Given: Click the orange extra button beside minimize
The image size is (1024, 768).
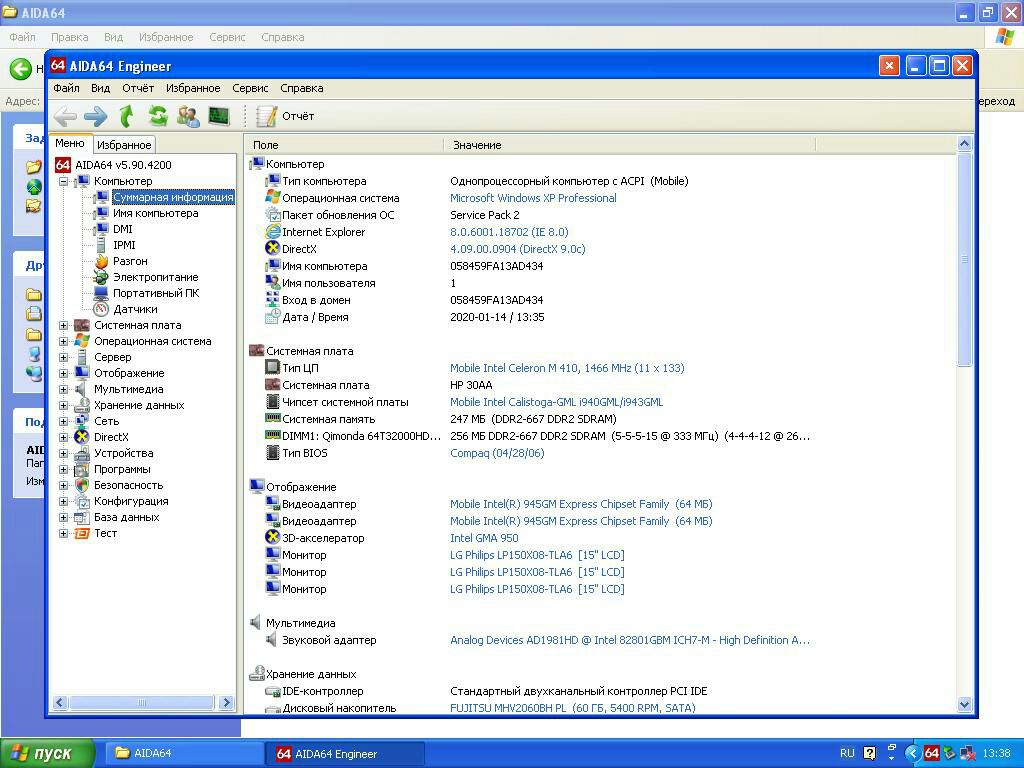Looking at the screenshot, I should click(x=889, y=65).
